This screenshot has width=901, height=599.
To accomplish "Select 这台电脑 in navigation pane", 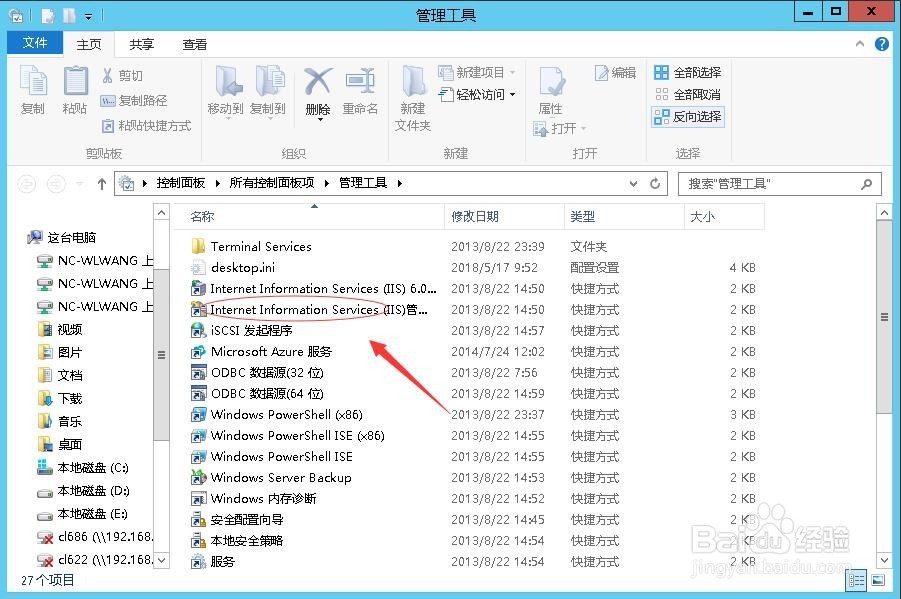I will point(62,237).
